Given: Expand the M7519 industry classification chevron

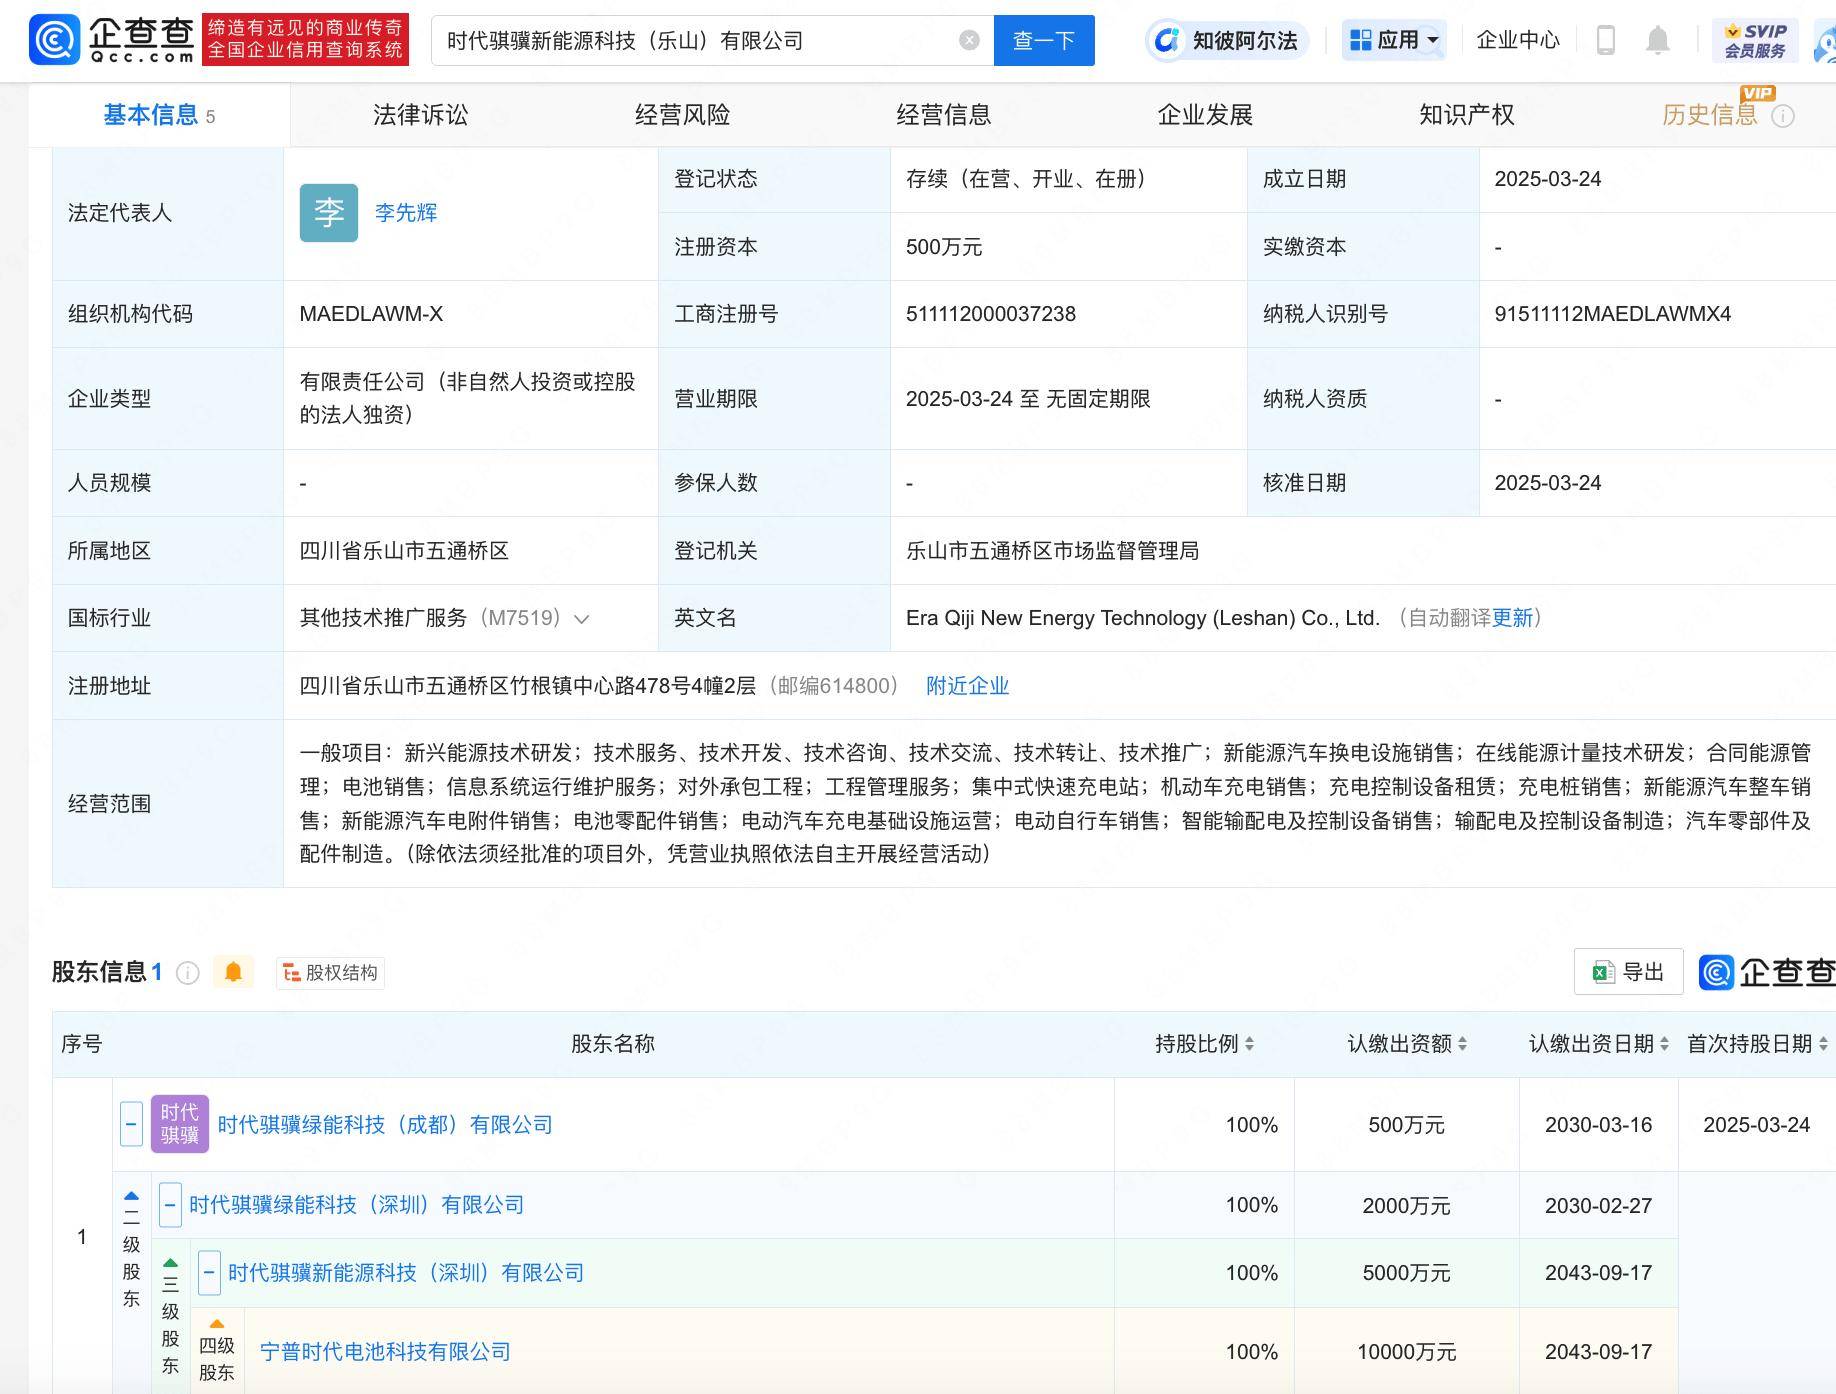Looking at the screenshot, I should 582,618.
